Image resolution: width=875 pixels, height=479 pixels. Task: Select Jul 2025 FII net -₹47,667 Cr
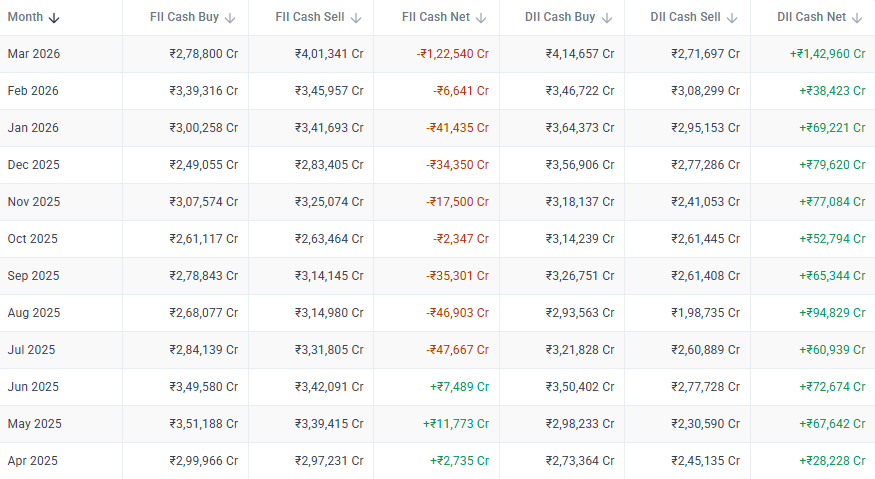click(457, 350)
